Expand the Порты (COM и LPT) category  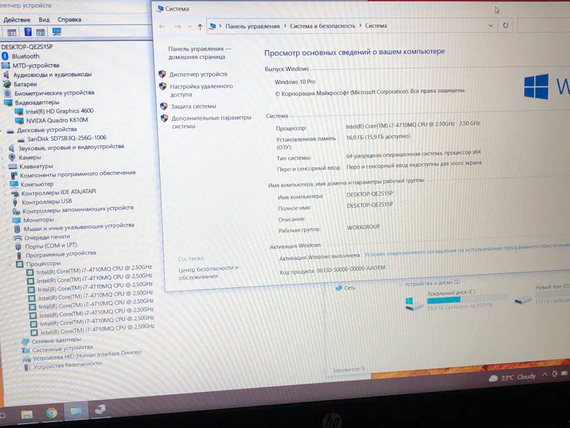coord(9,247)
